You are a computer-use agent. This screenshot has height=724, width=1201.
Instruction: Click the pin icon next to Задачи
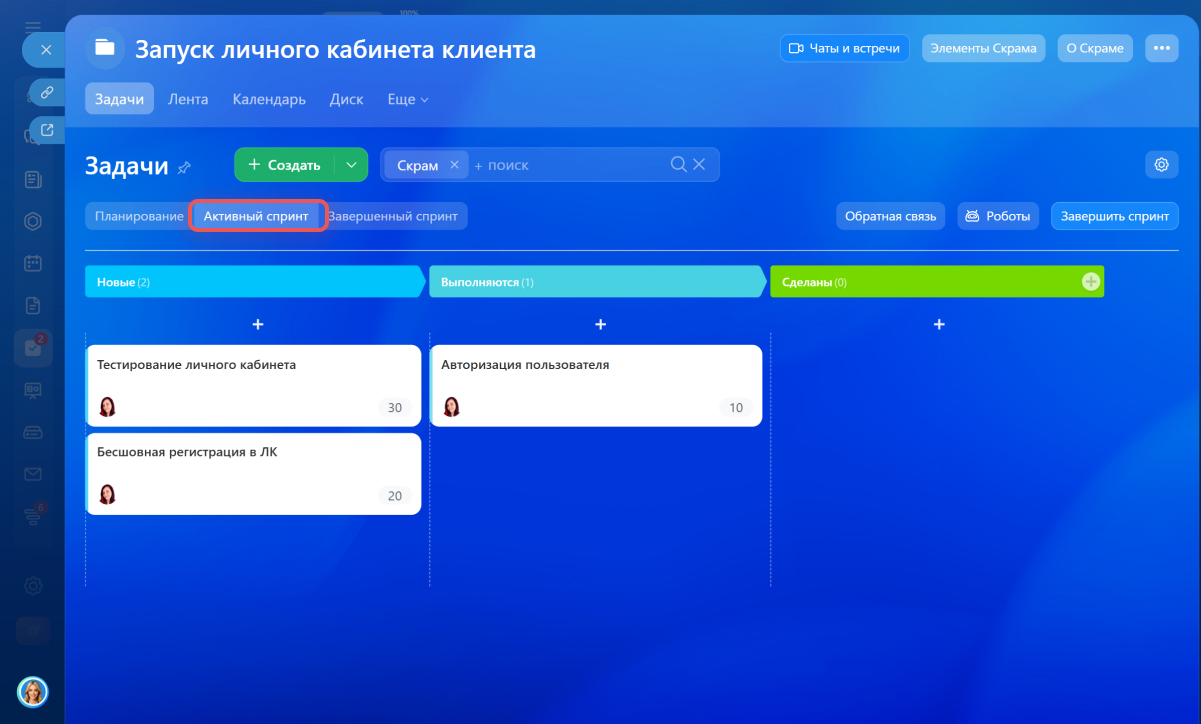tap(184, 168)
